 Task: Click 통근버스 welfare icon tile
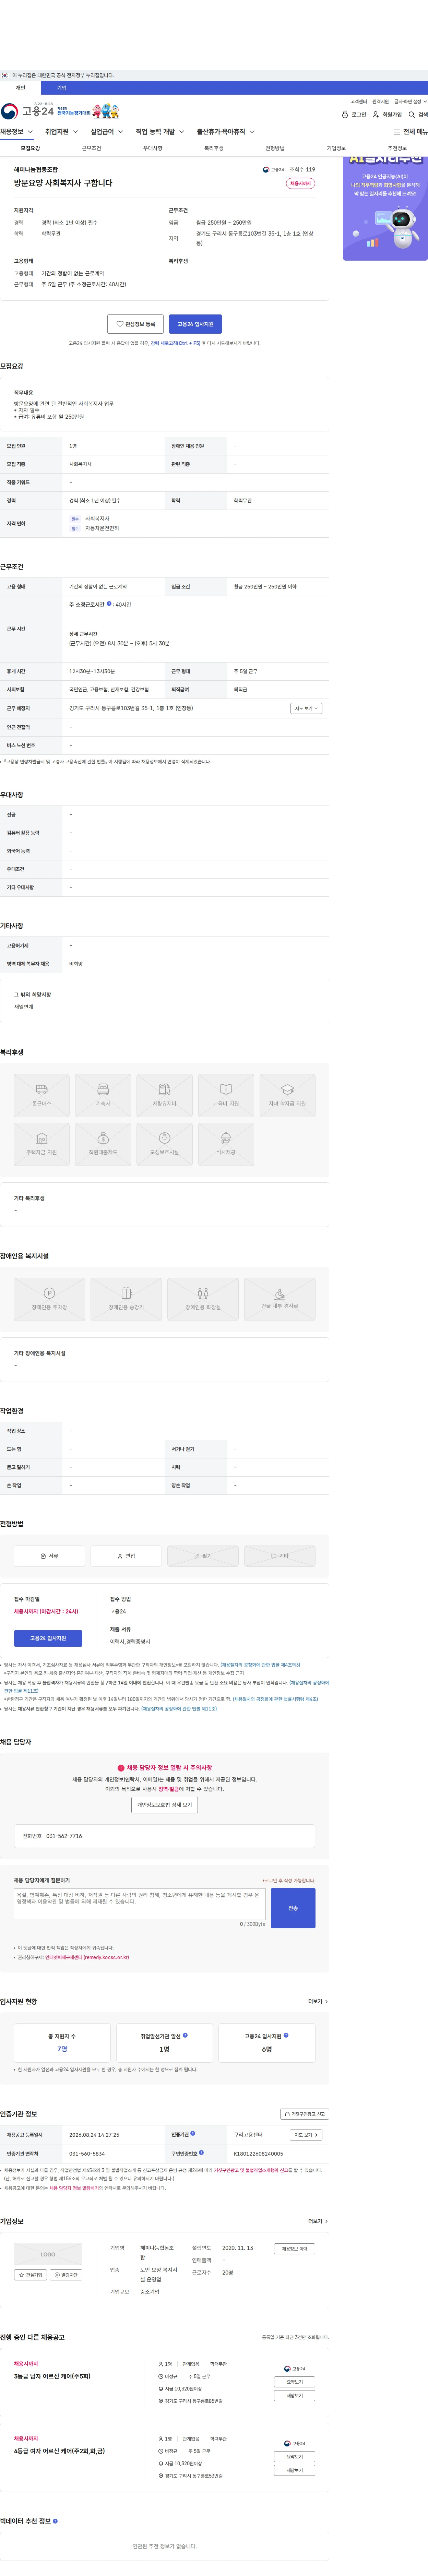point(42,1095)
